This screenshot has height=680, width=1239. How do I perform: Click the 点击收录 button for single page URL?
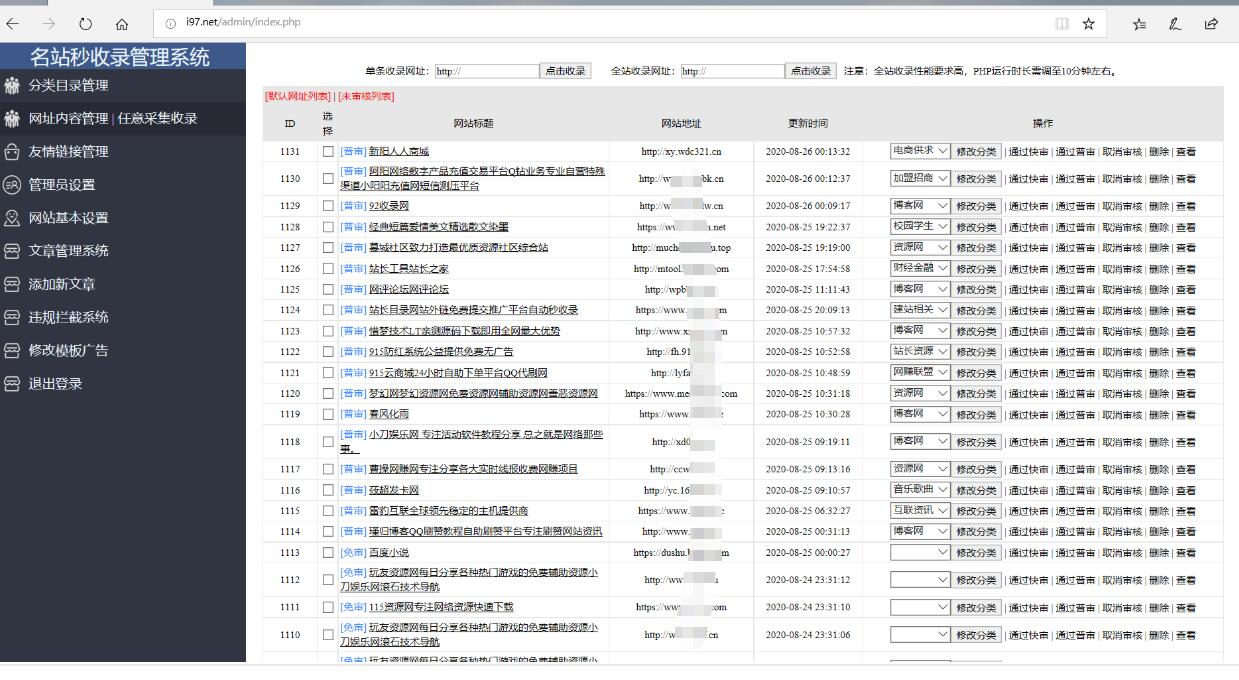coord(565,71)
